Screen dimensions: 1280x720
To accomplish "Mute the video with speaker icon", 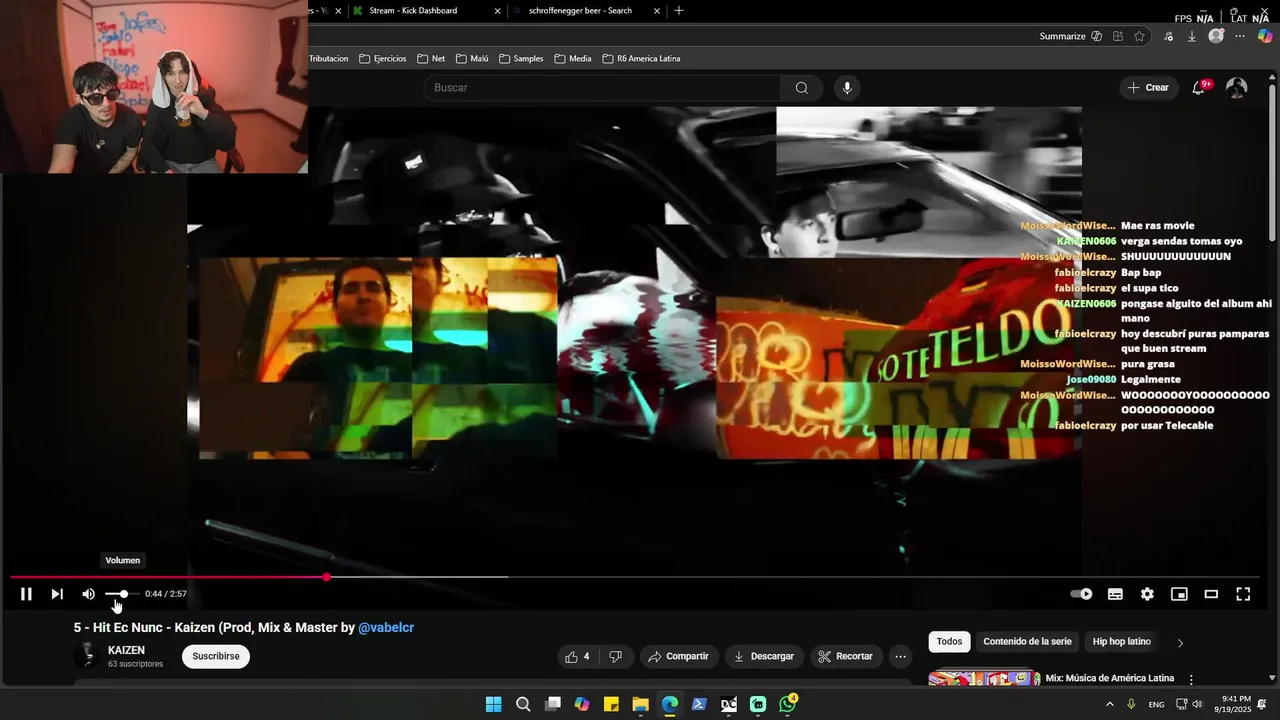I will point(88,594).
